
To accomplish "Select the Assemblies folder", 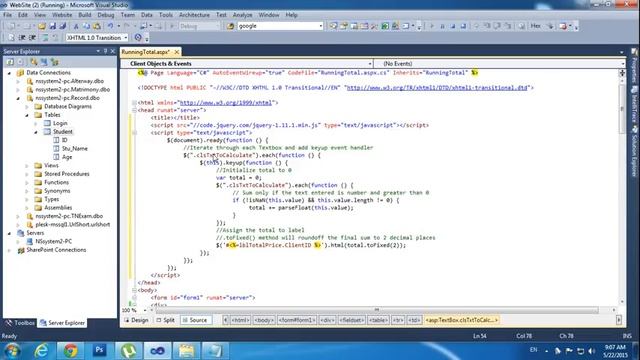I will [58, 208].
